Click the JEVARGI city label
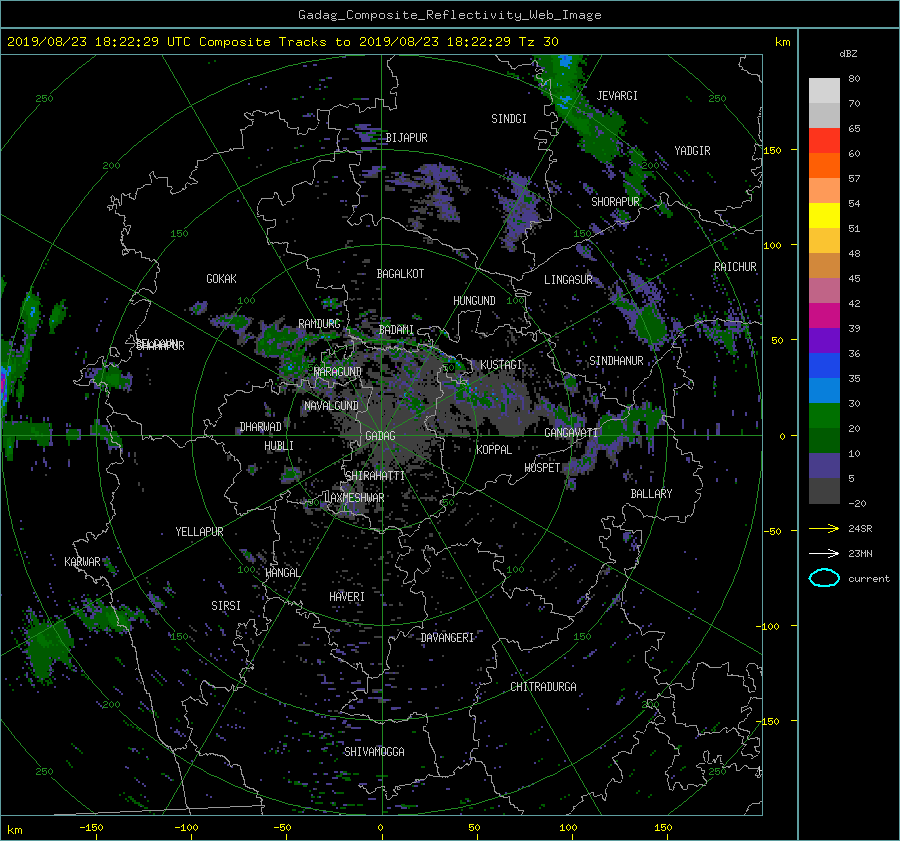The width and height of the screenshot is (900, 841). (617, 96)
